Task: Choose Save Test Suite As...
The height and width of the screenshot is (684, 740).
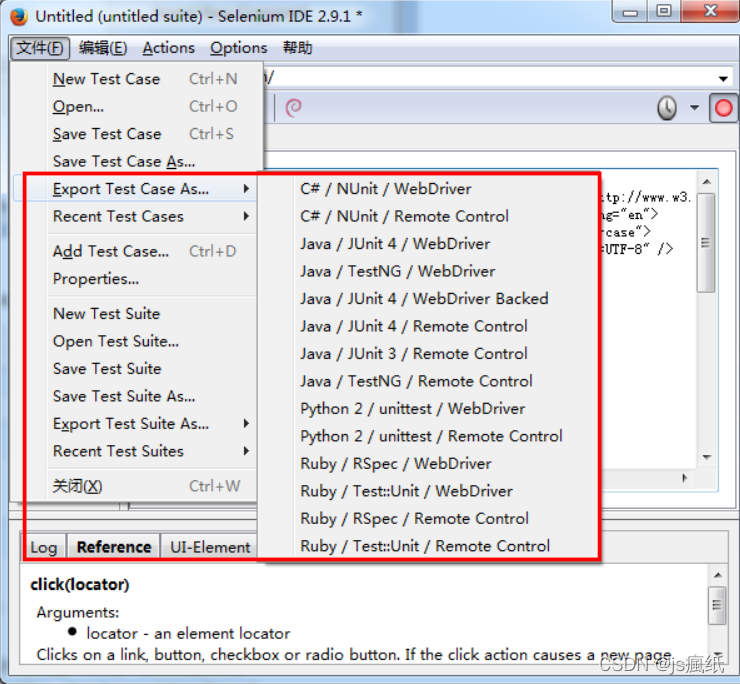Action: click(137, 396)
